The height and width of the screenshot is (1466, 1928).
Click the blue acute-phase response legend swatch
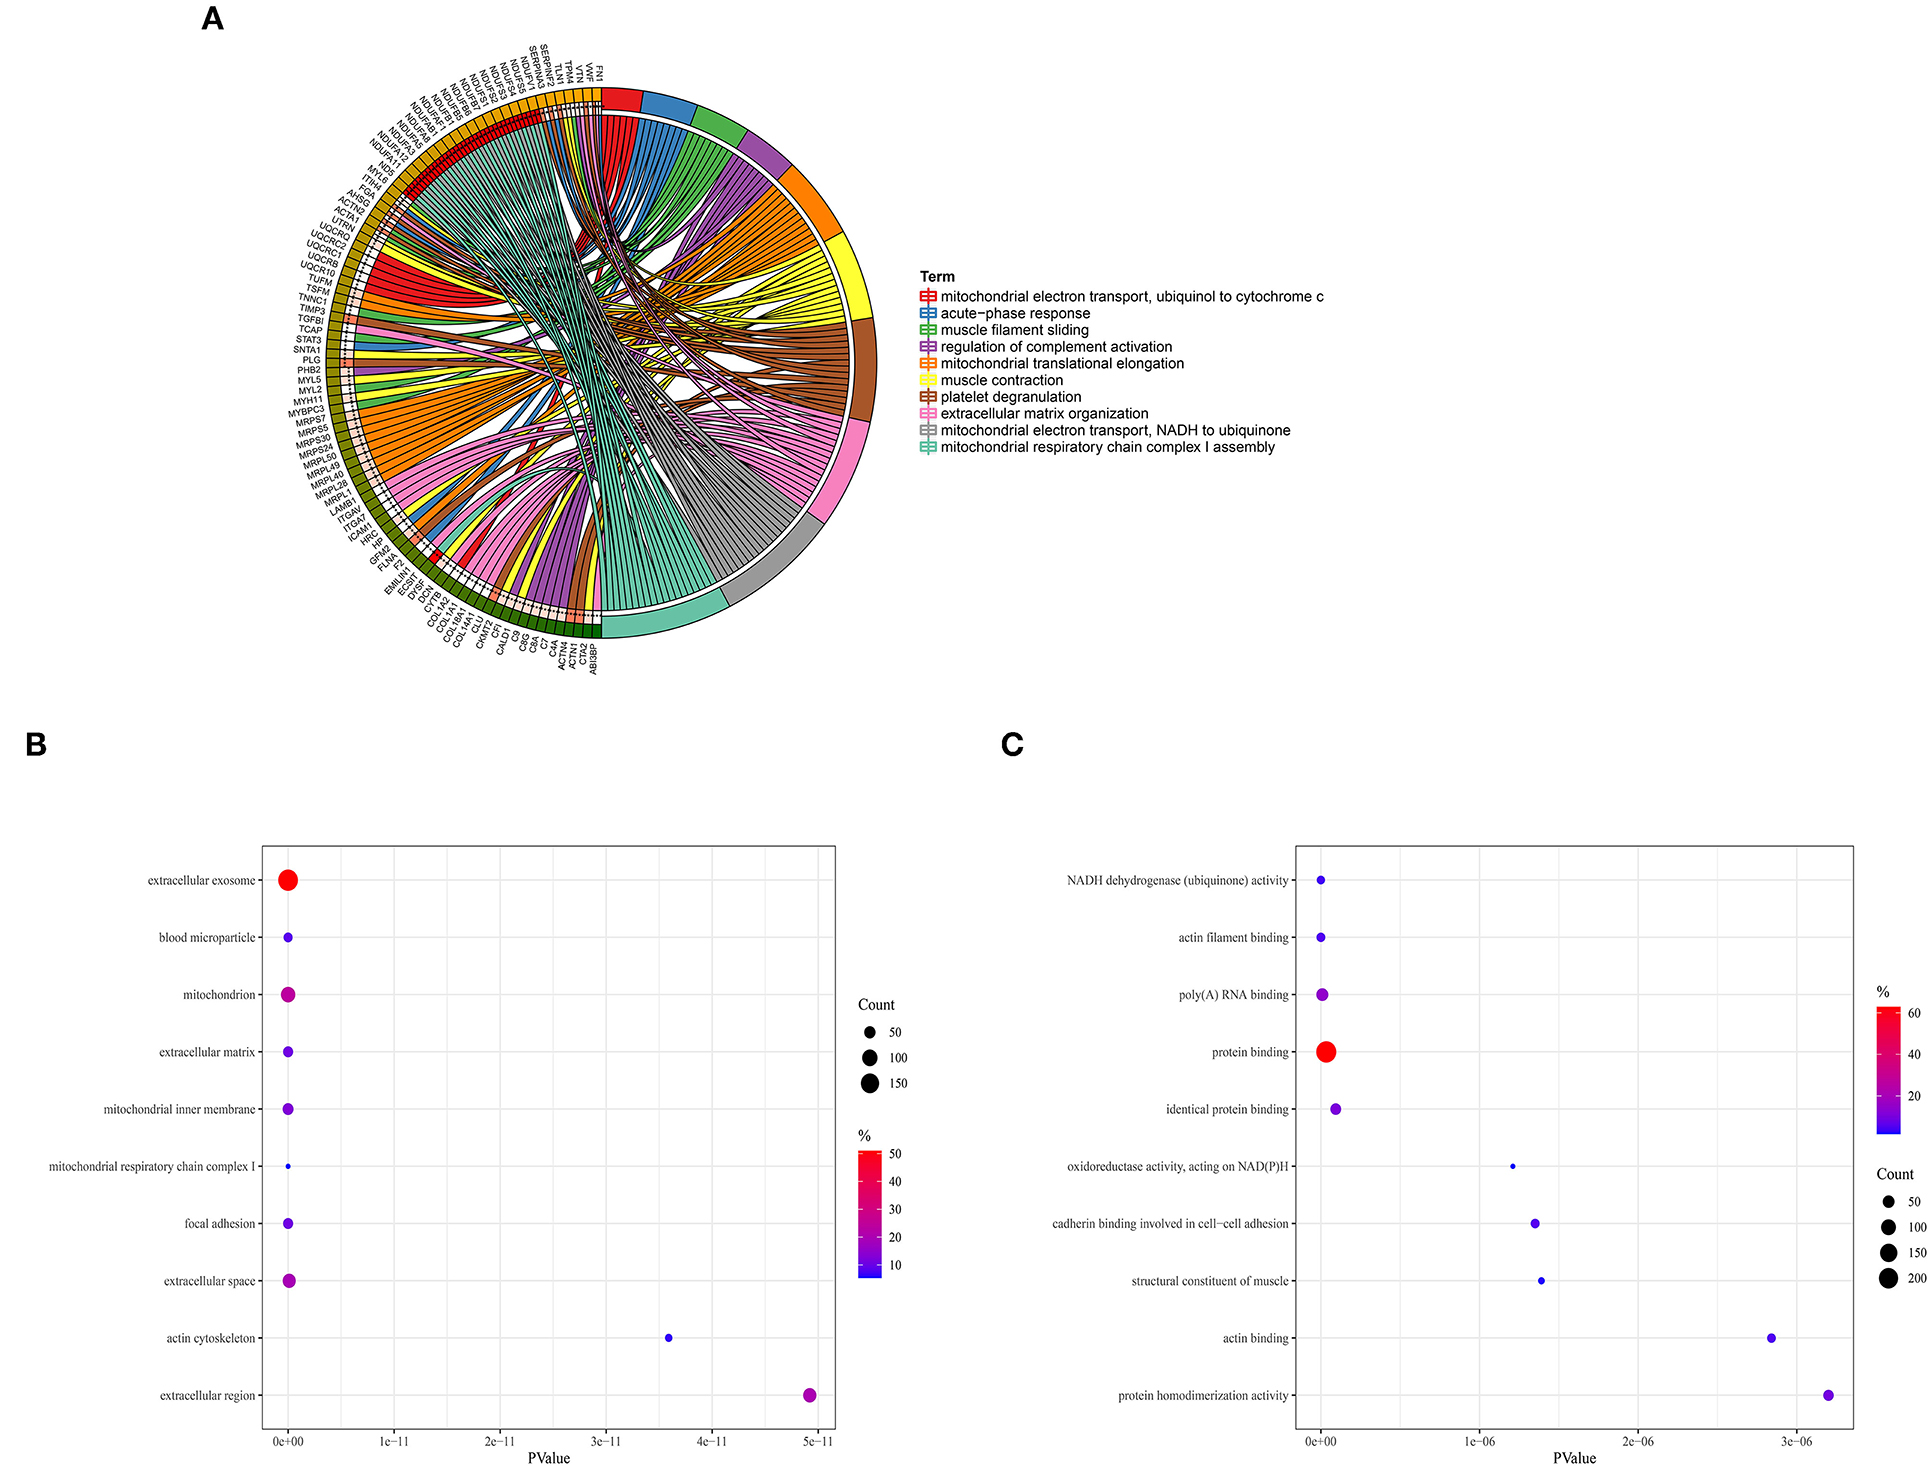click(928, 313)
